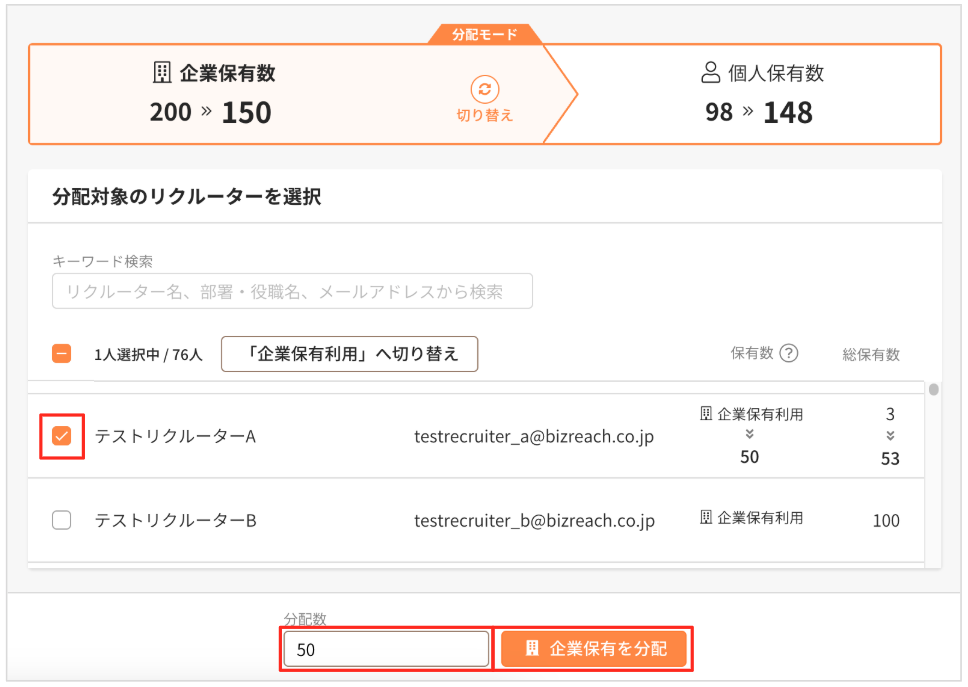
Task: Click the chevron under 3 in 総保有数 column
Action: pyautogui.click(x=890, y=434)
